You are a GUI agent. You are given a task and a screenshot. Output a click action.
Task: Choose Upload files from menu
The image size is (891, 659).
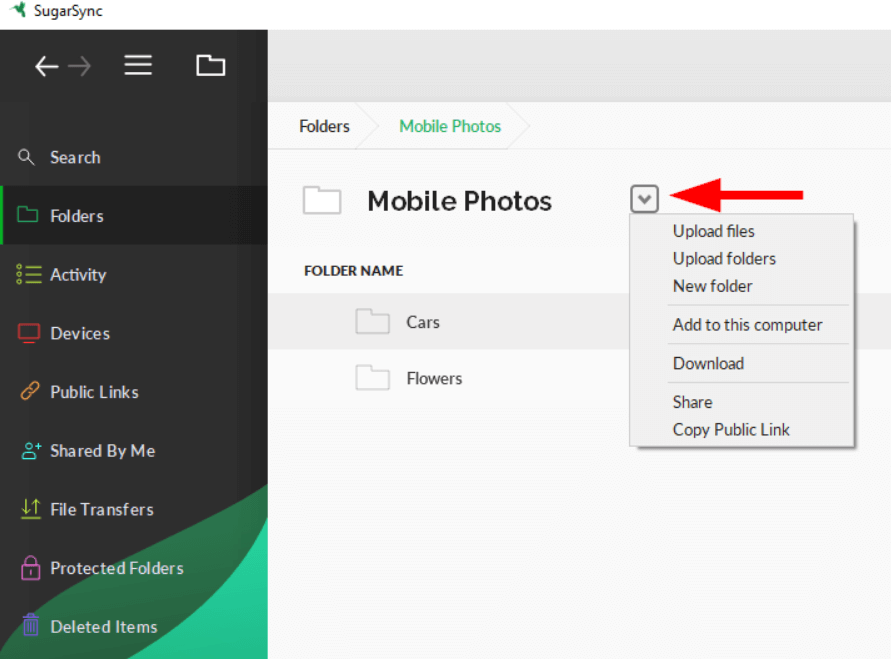(713, 231)
